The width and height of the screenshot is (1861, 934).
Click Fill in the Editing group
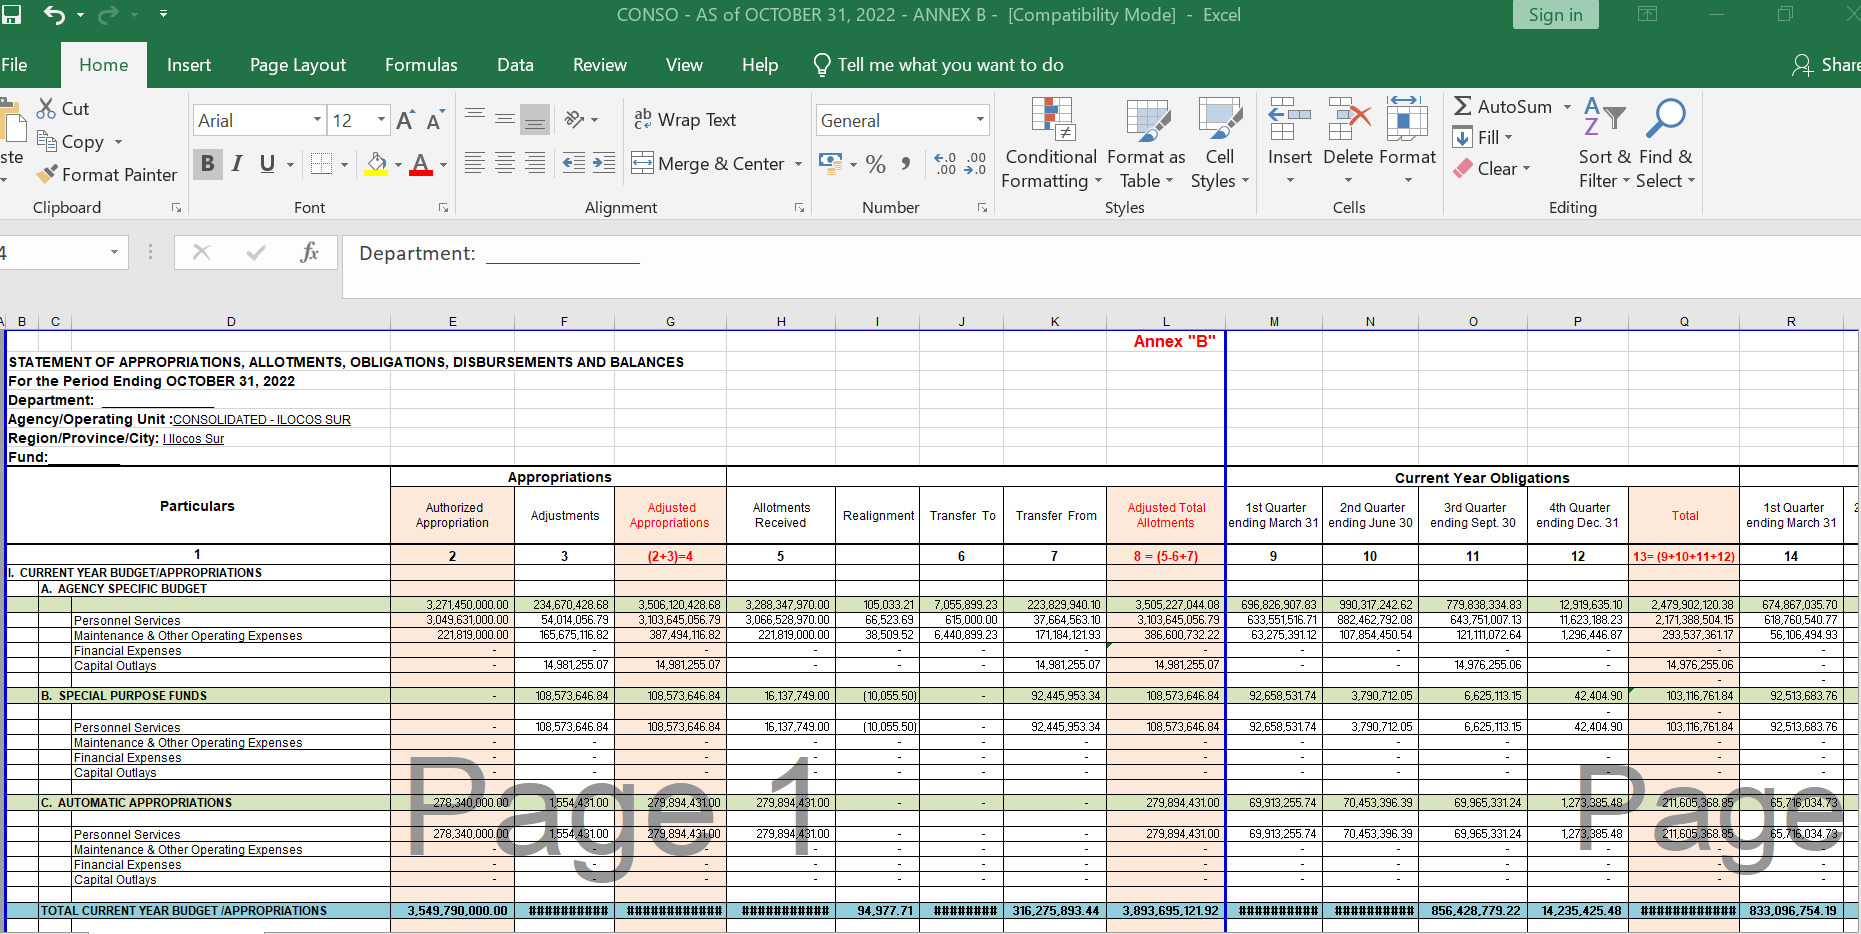point(1482,137)
